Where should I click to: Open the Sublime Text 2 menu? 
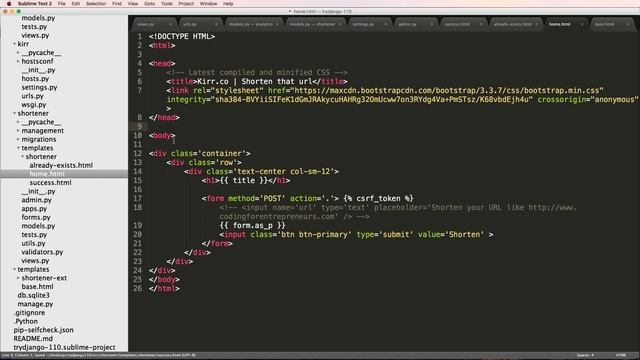pyautogui.click(x=35, y=4)
